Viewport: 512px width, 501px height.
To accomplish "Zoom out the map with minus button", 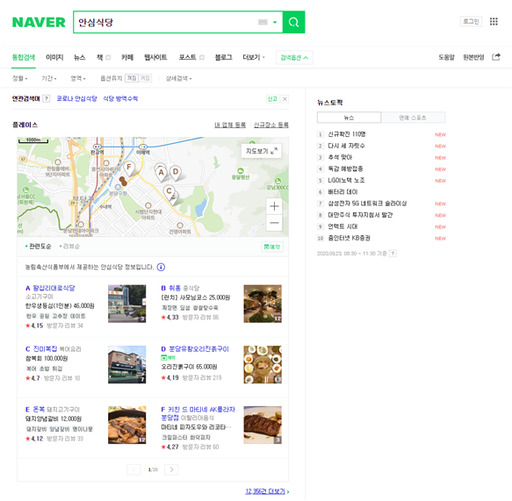I will point(274,223).
